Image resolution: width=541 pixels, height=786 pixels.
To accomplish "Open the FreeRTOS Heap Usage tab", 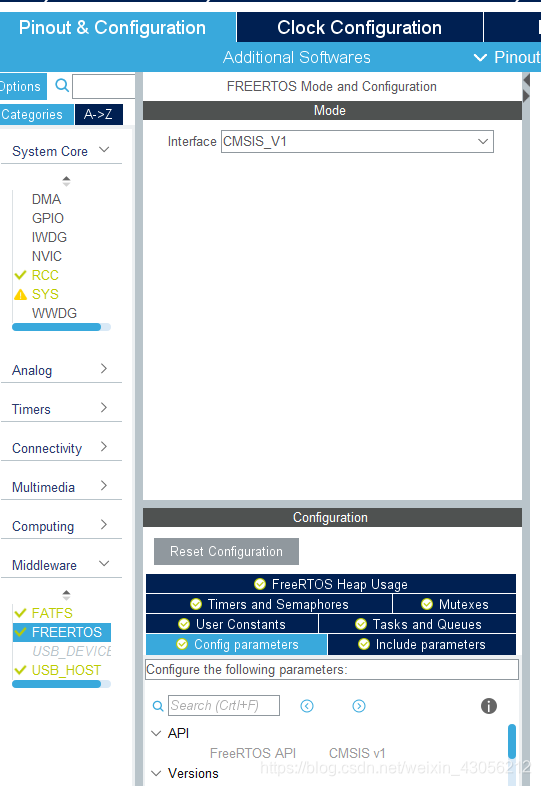I will [331, 584].
